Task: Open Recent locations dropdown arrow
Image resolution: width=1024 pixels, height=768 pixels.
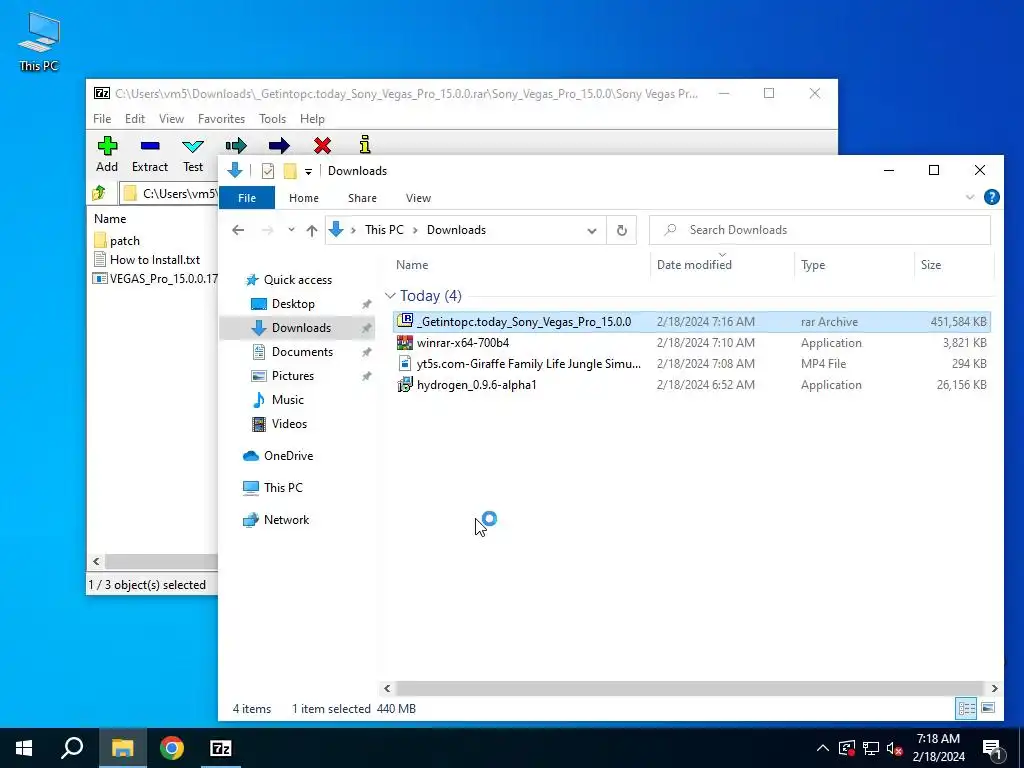Action: click(x=291, y=230)
